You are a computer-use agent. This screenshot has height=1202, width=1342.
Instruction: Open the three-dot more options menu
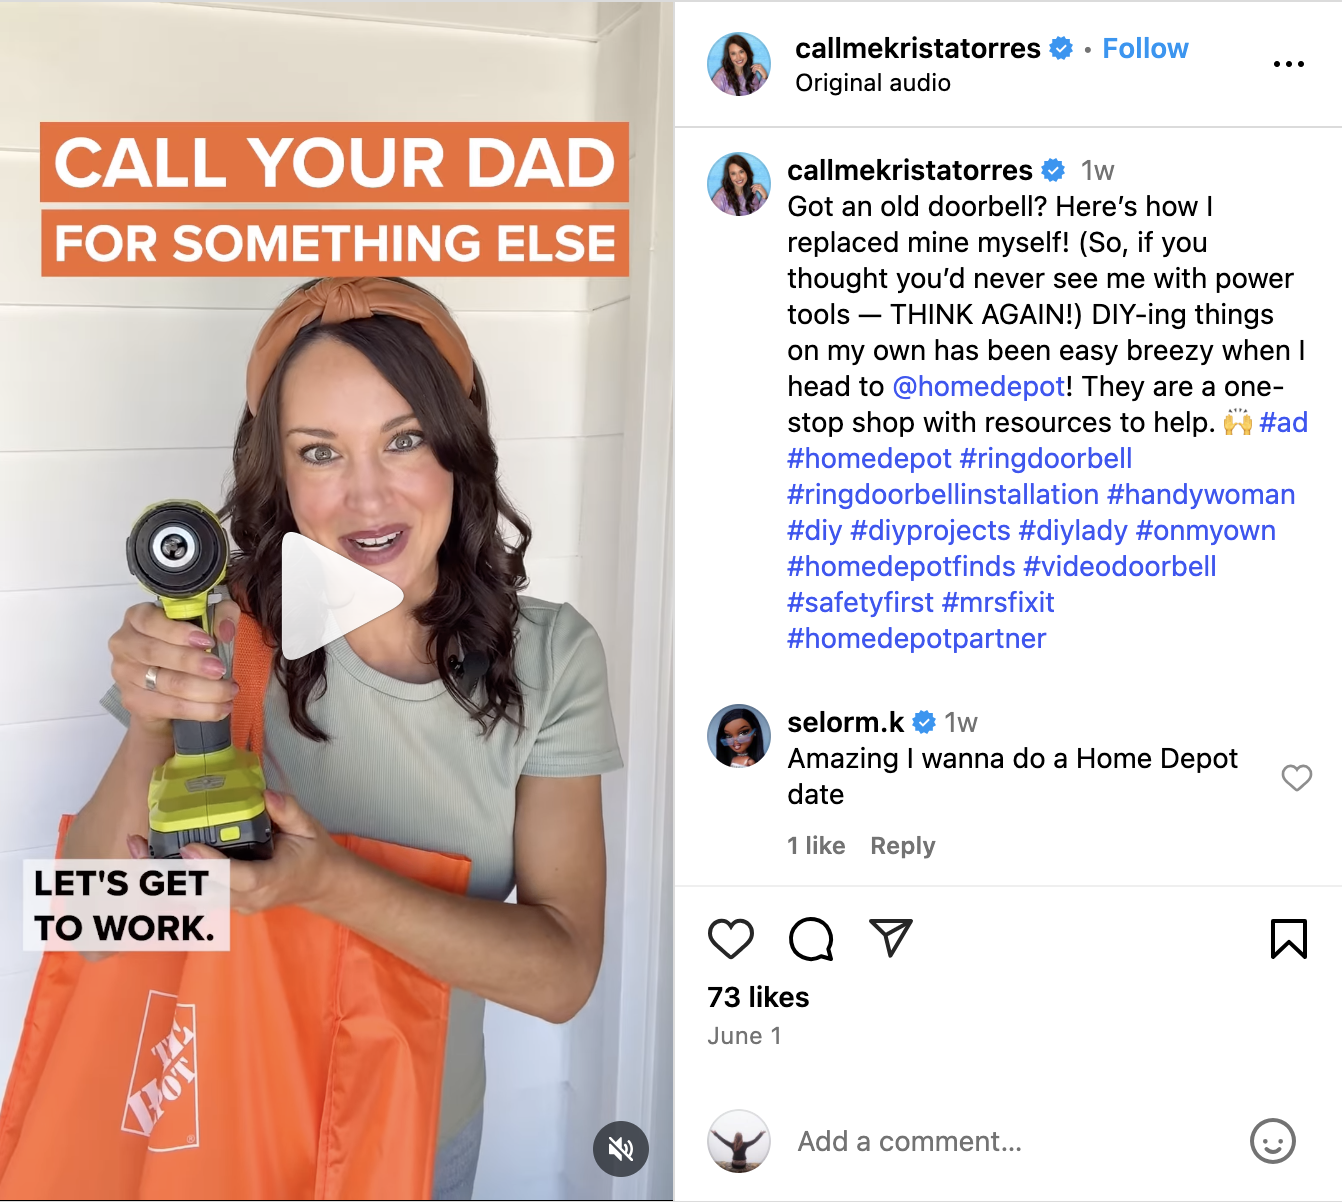[x=1288, y=64]
